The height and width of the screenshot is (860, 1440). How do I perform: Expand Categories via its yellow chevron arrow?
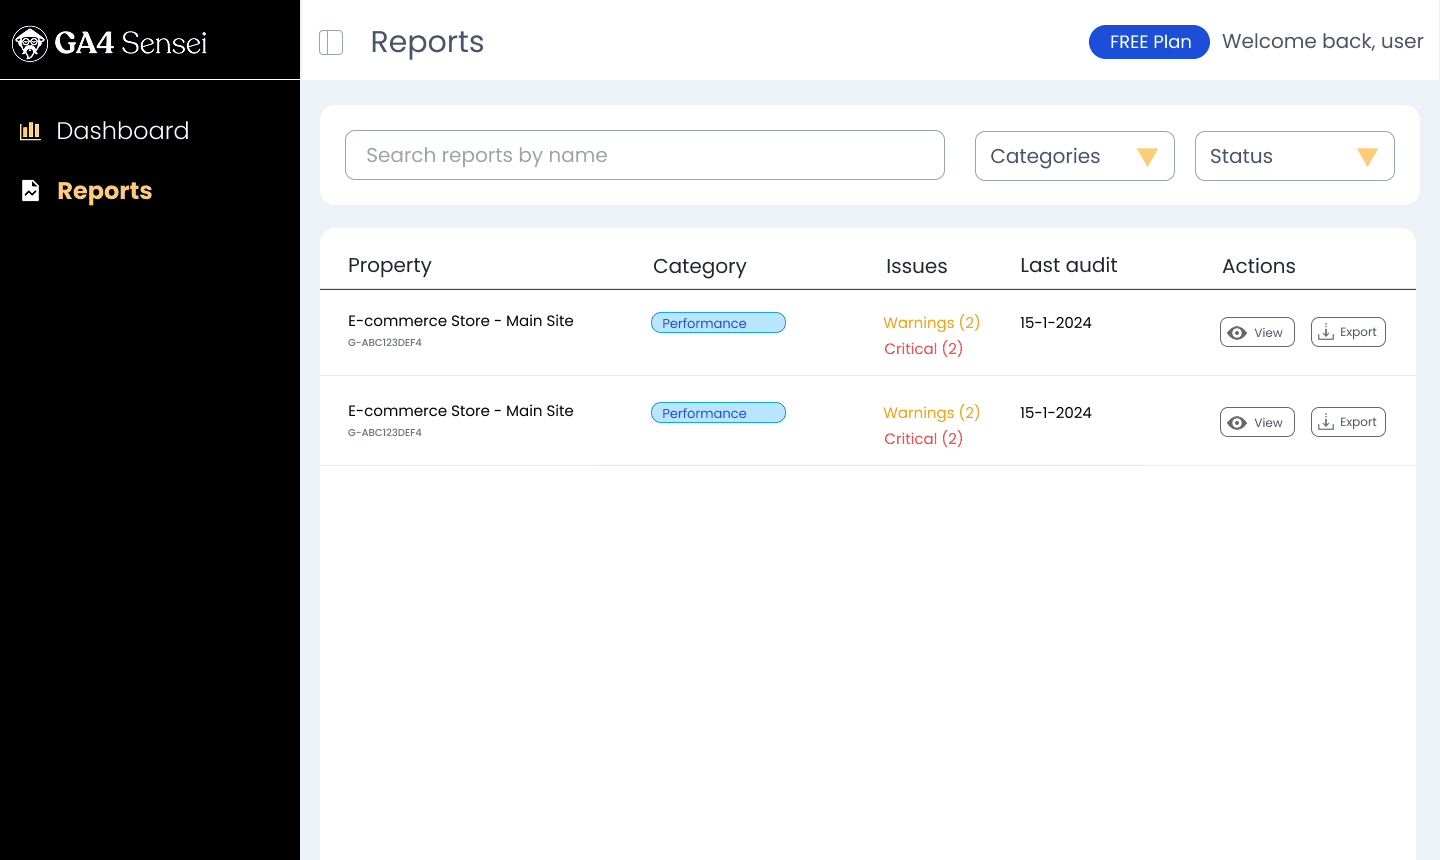point(1147,156)
